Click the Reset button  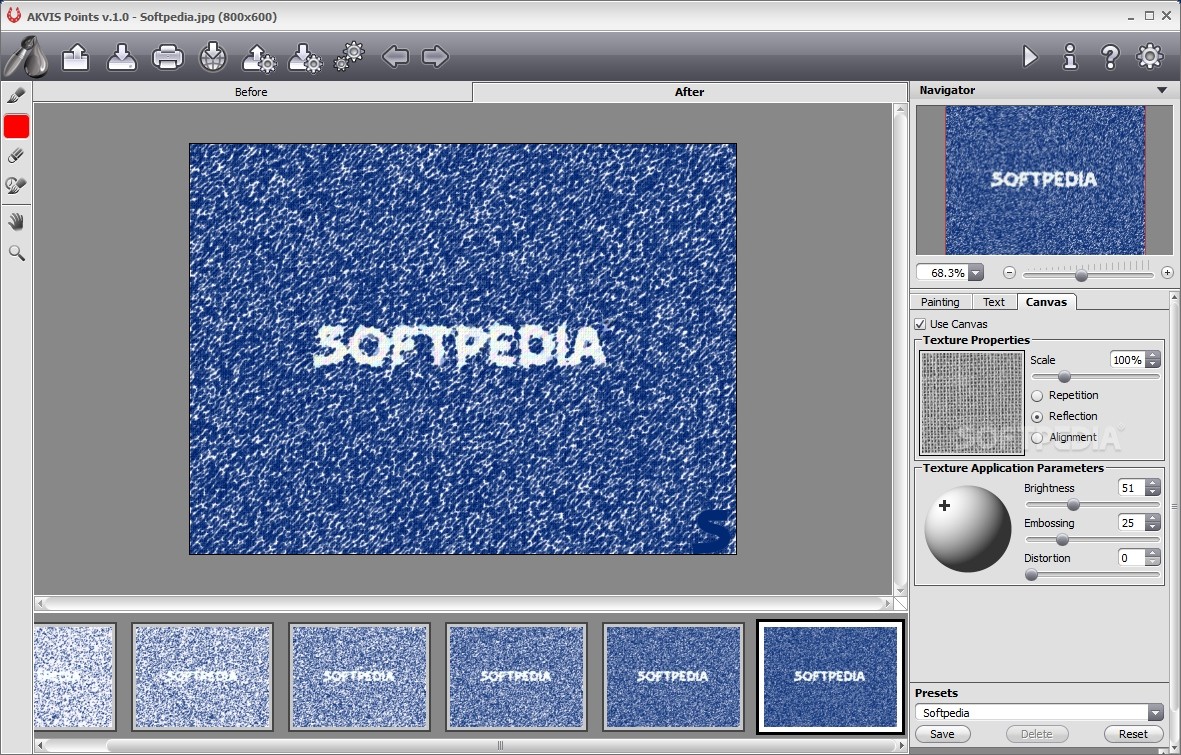1133,734
